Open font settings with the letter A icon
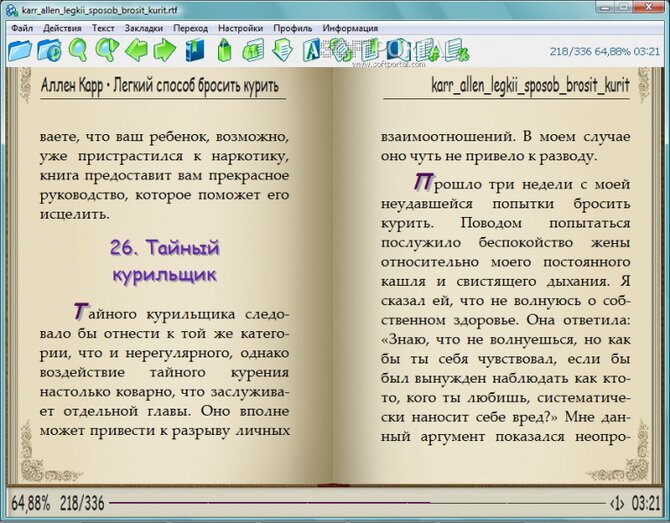Viewport: 670px width, 523px height. tap(311, 50)
